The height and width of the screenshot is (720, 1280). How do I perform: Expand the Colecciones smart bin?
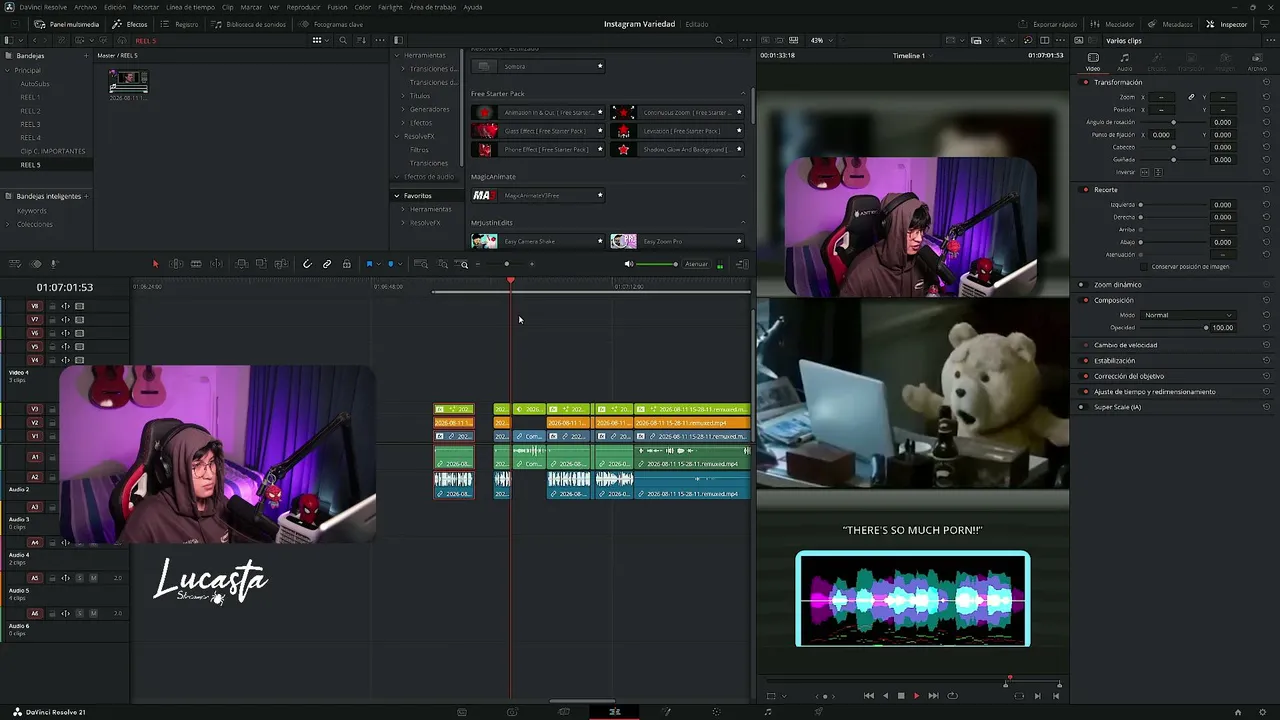7,224
